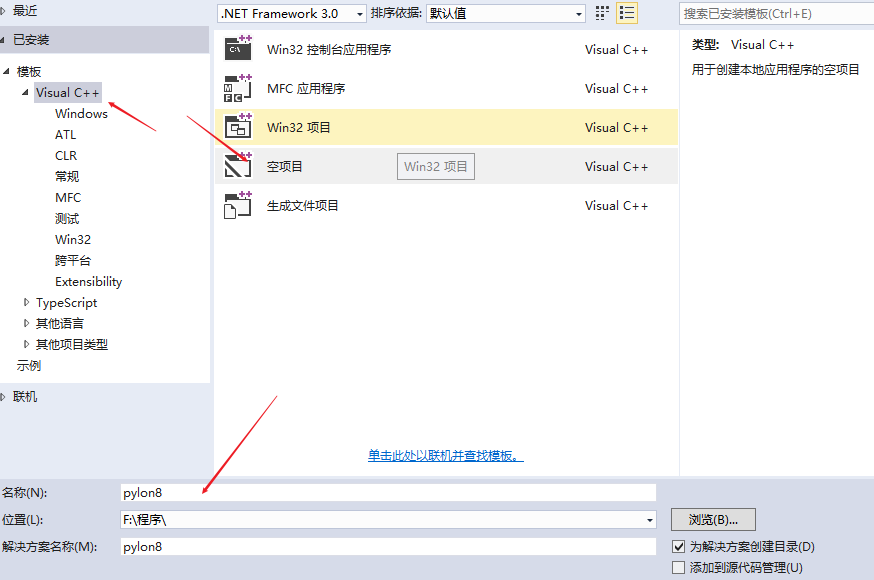Switch to medium icons view

(601, 12)
